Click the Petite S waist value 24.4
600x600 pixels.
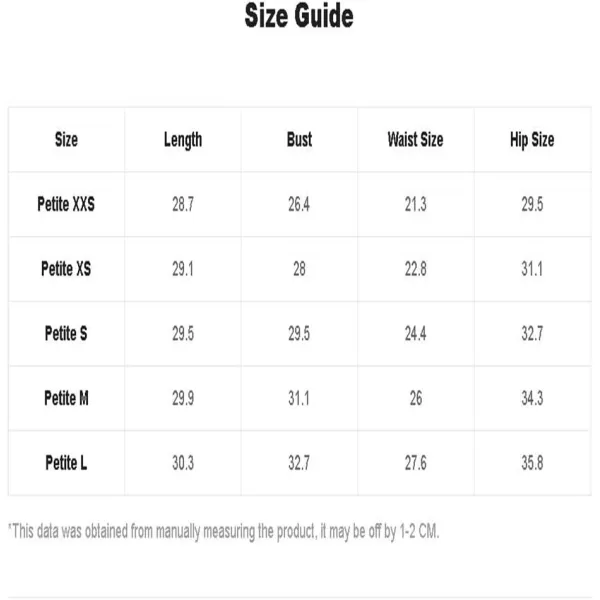pyautogui.click(x=416, y=333)
